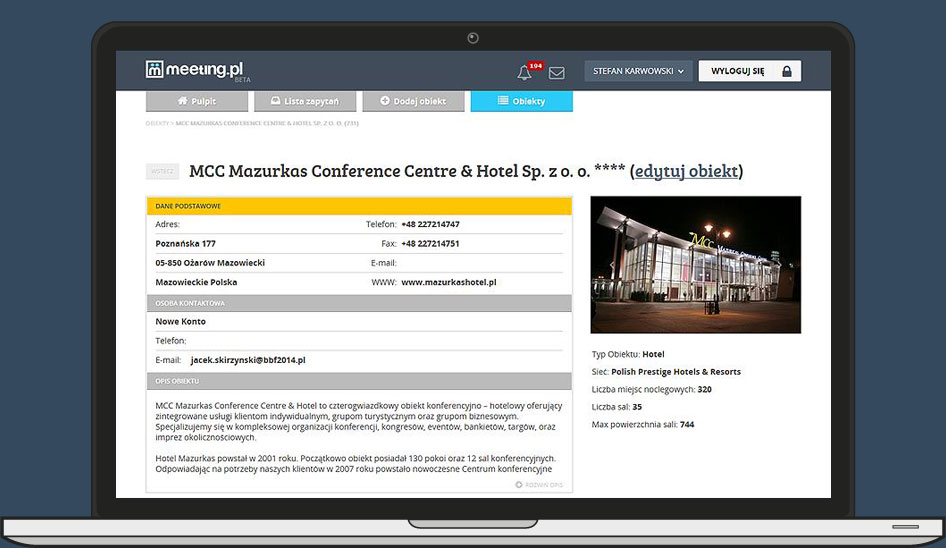Open the messages envelope icon
Viewport: 946px width, 548px height.
coord(557,73)
